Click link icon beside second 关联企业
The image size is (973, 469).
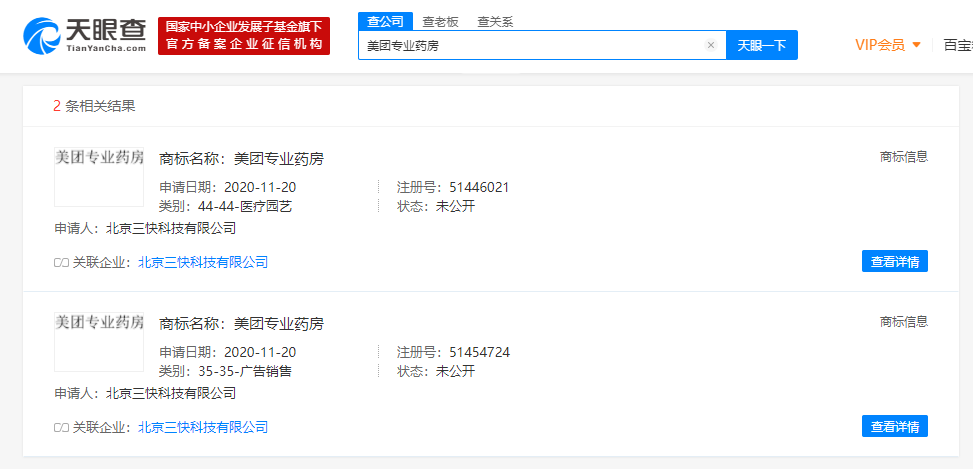[61, 428]
